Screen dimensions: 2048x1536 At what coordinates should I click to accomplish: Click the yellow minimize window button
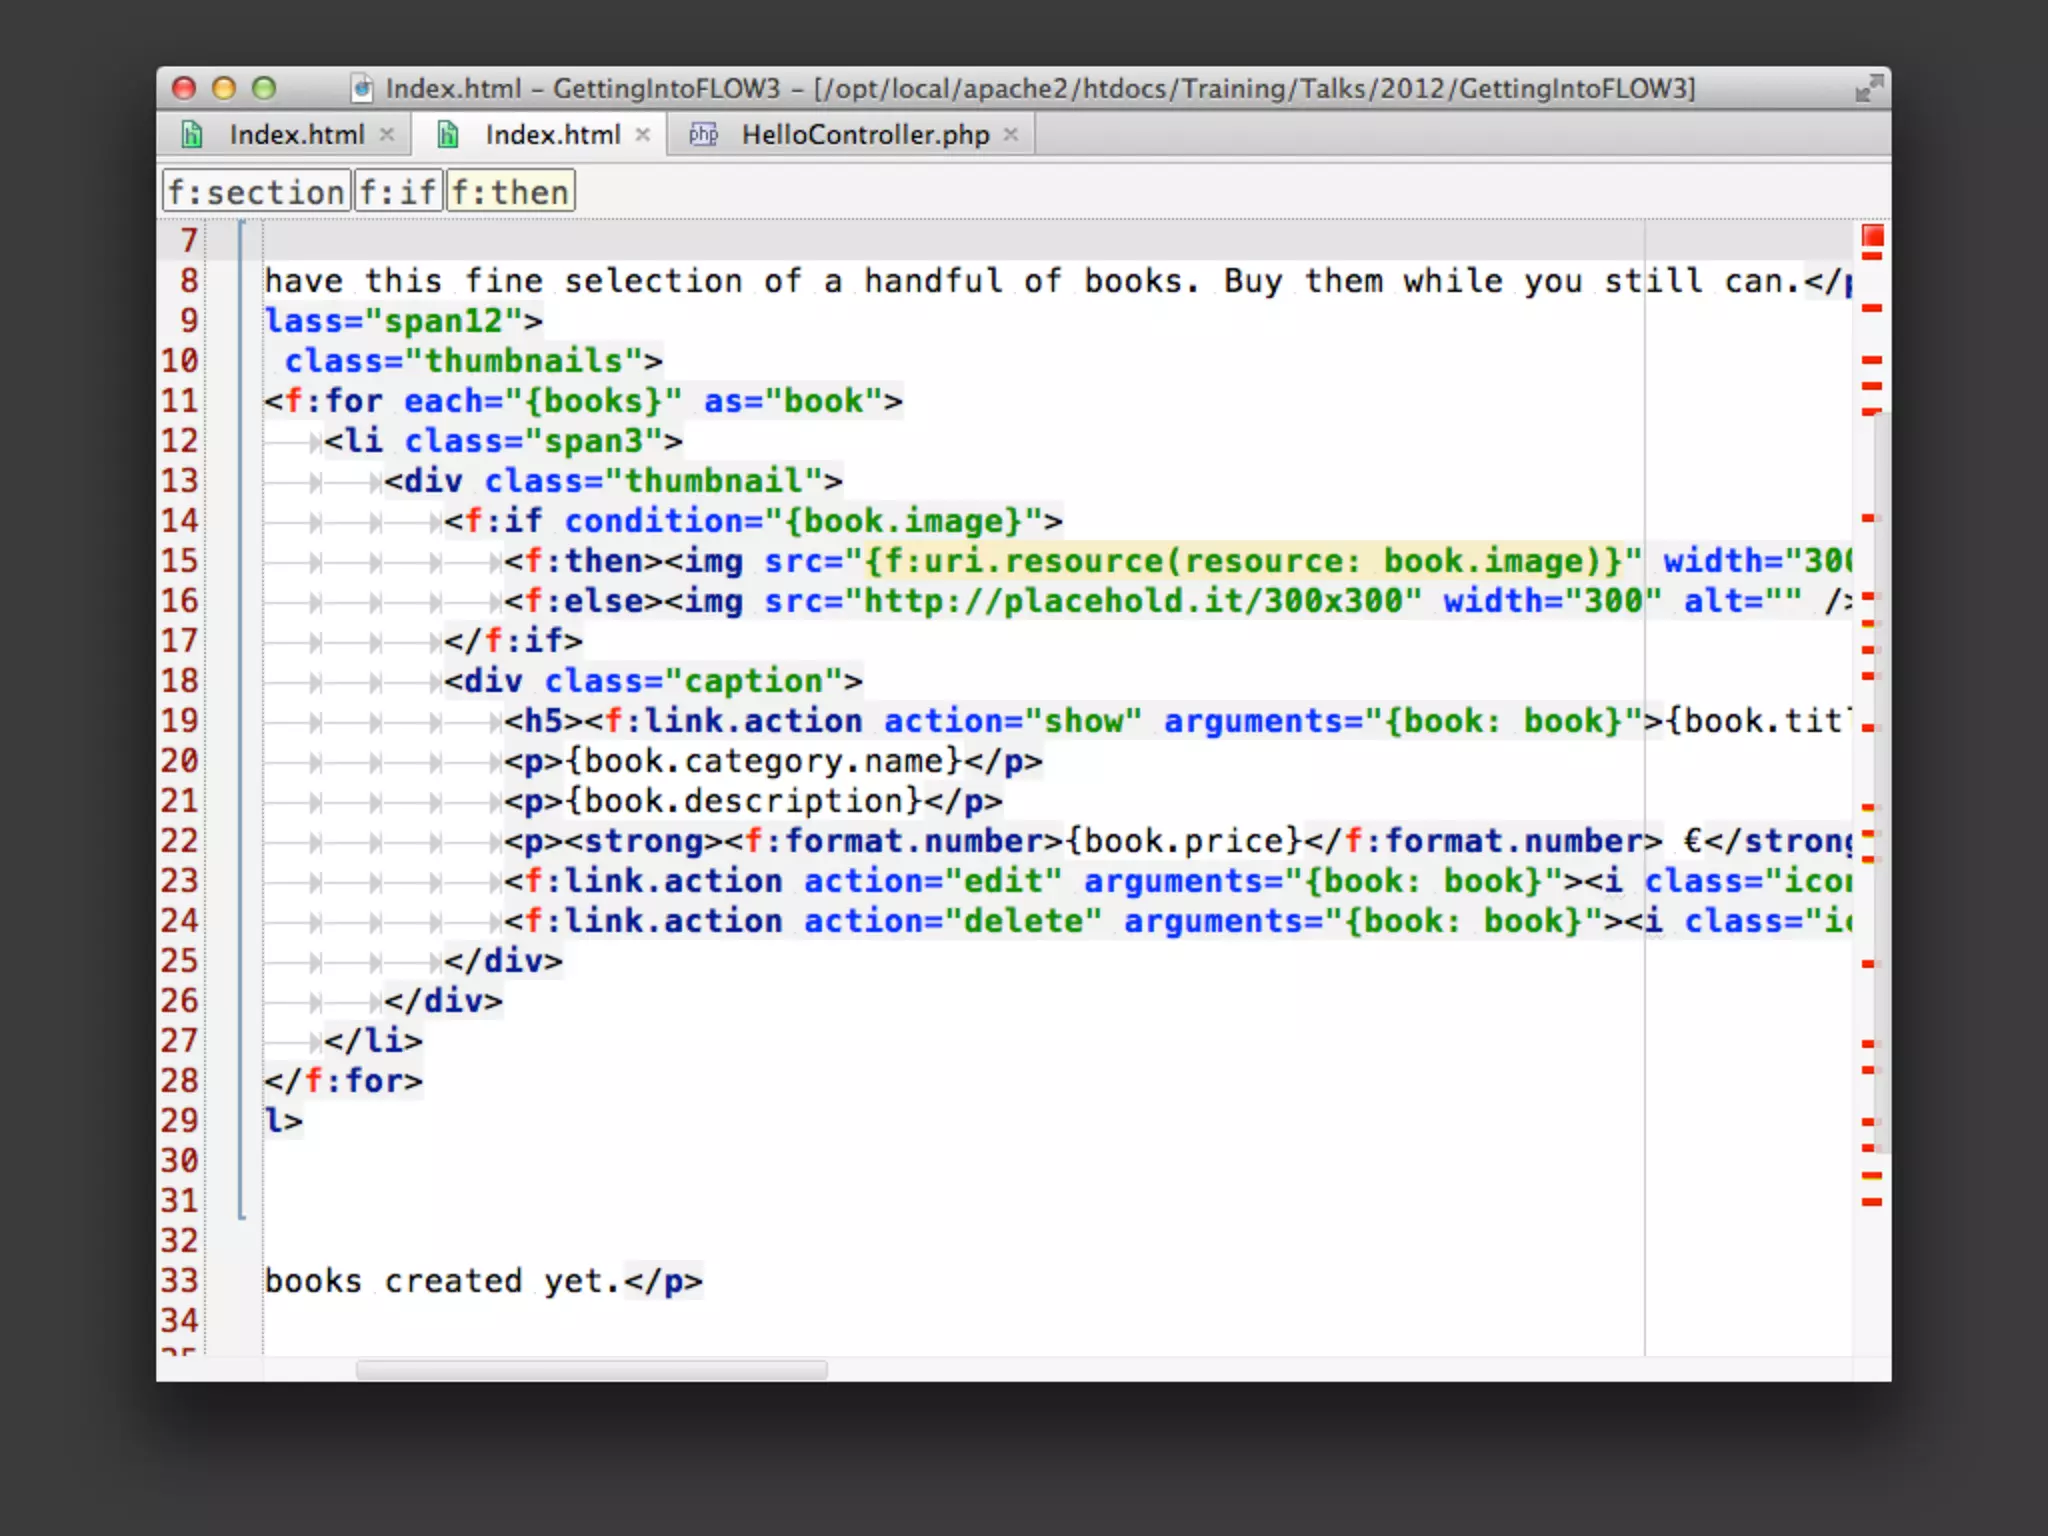click(224, 89)
